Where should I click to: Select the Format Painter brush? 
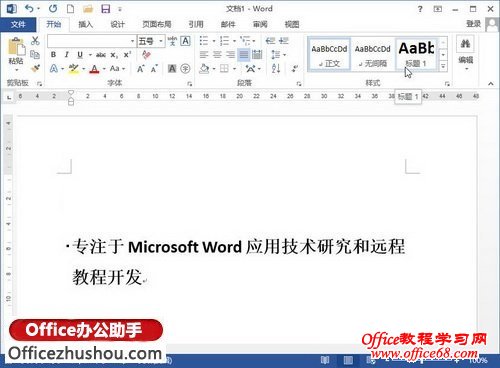pyautogui.click(x=35, y=68)
